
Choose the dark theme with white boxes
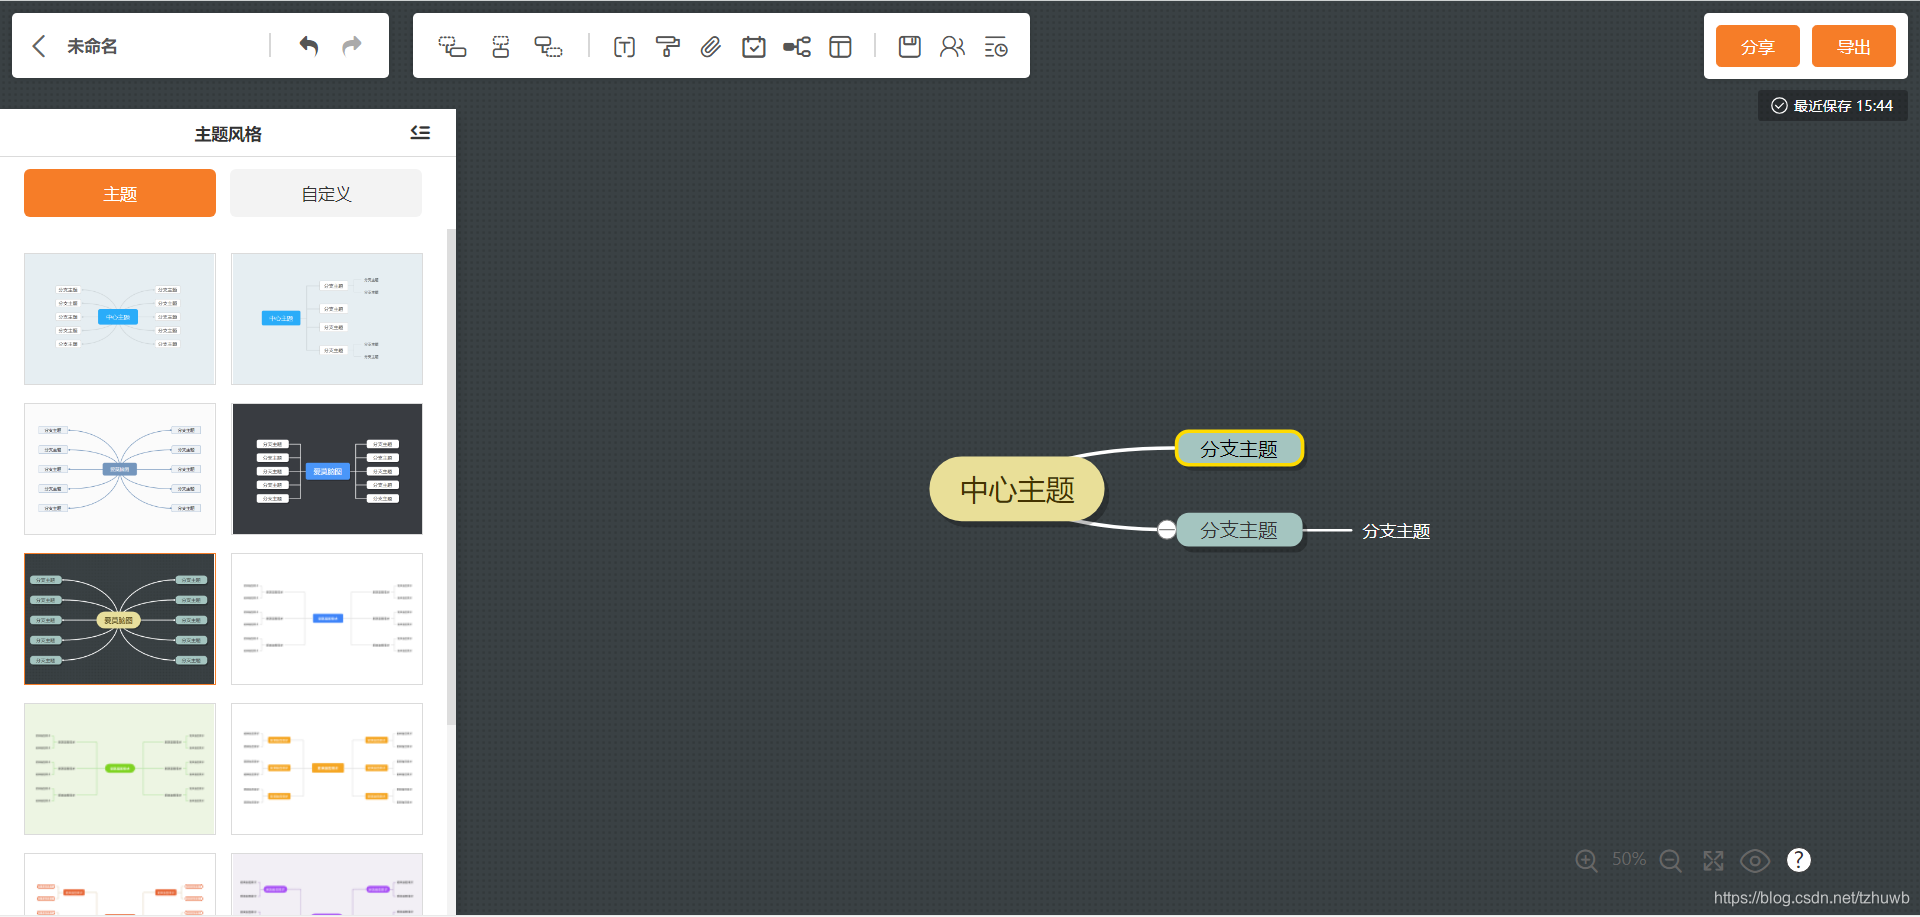(327, 469)
